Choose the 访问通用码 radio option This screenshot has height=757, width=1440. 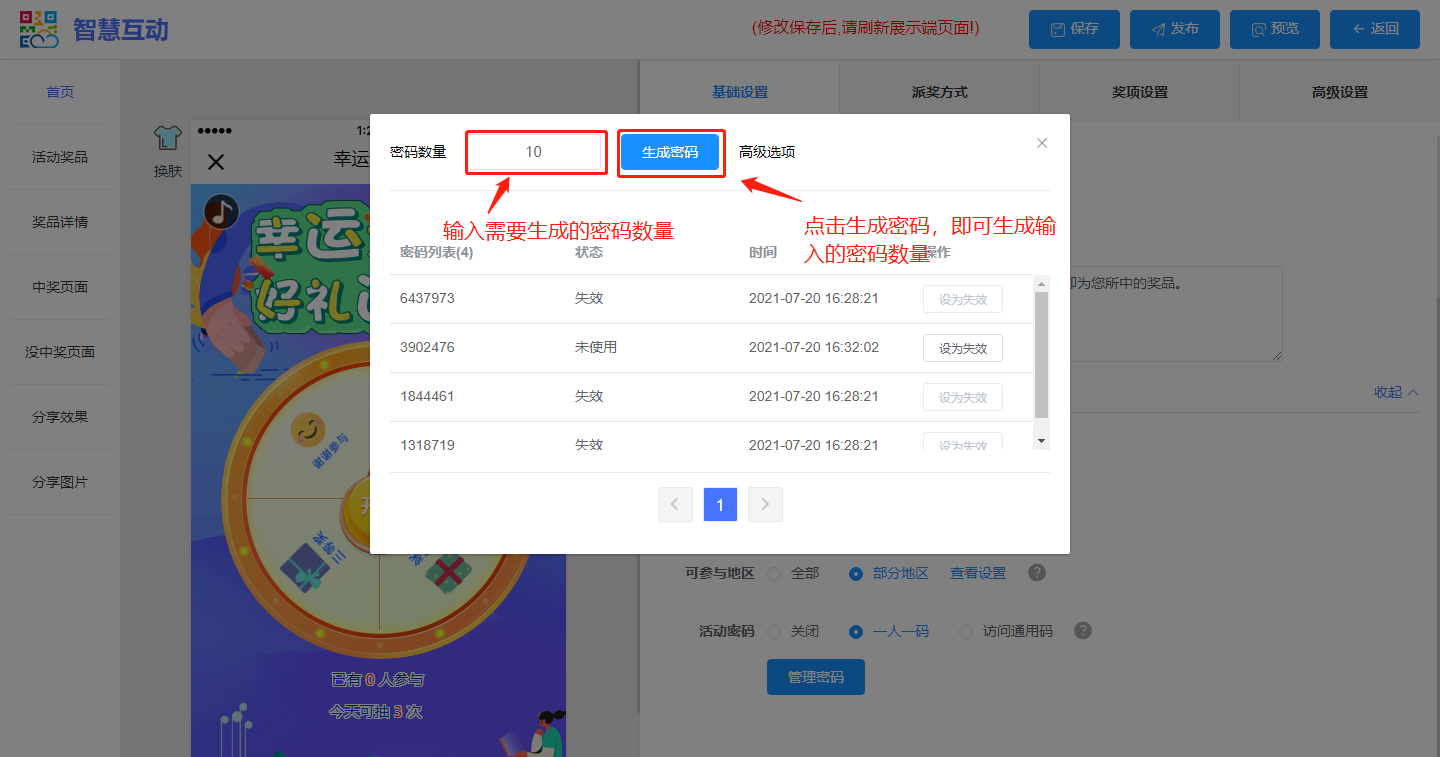966,632
